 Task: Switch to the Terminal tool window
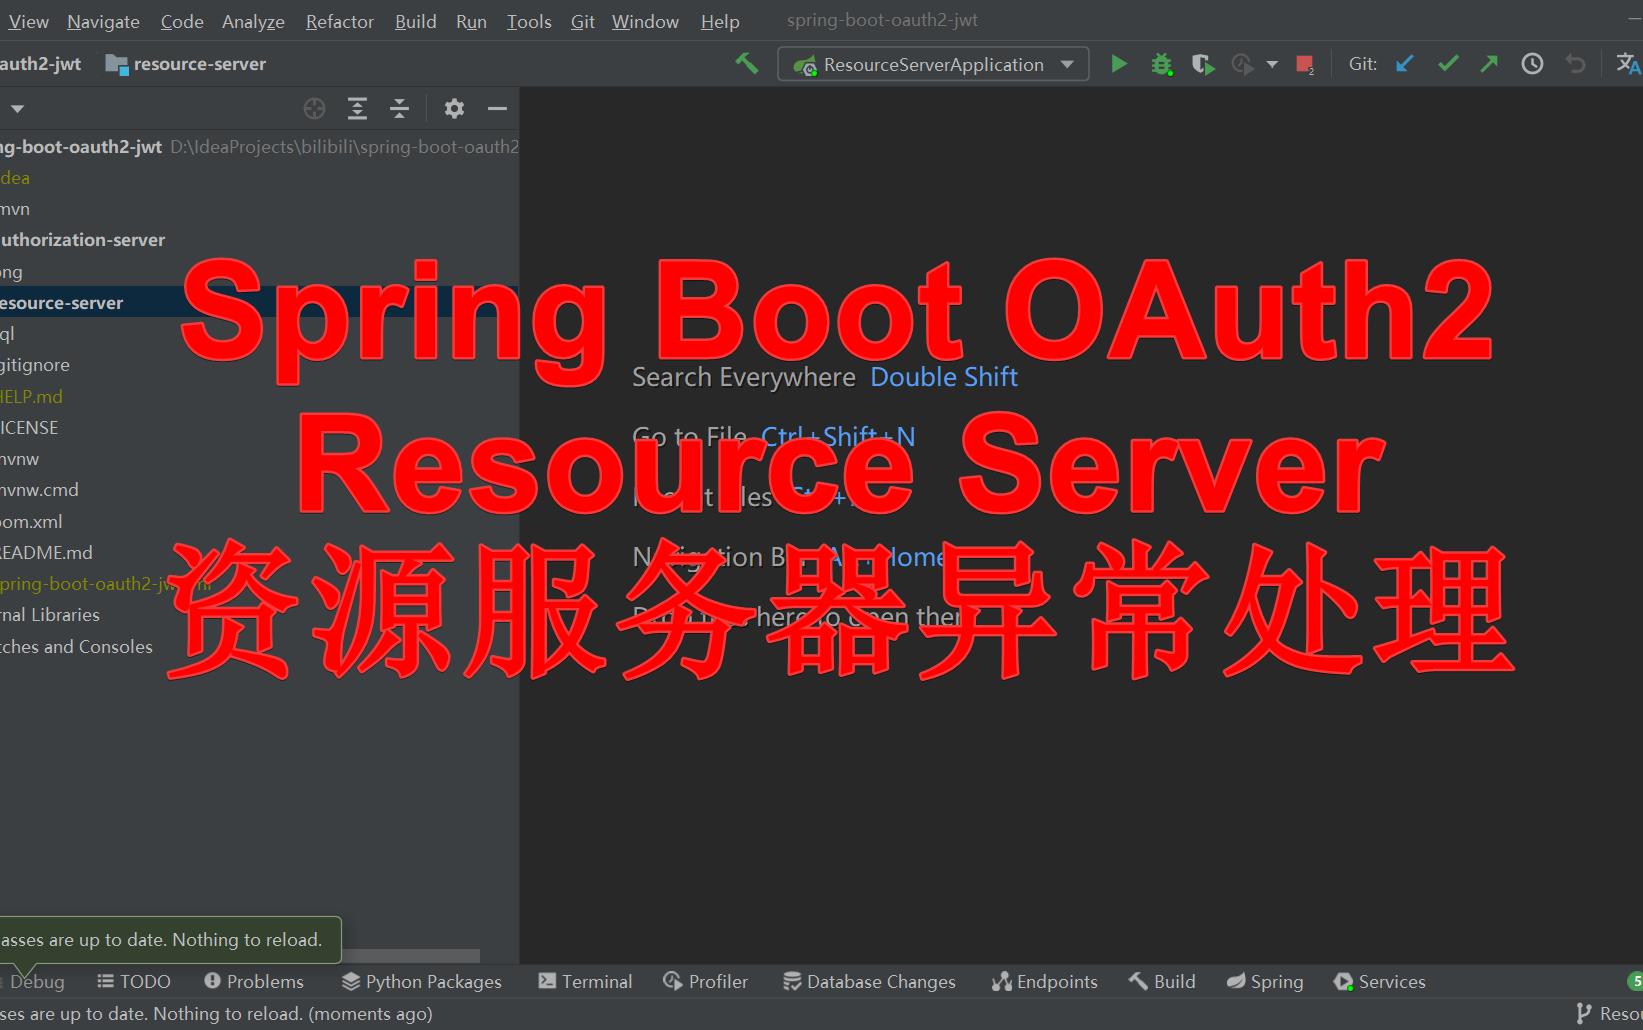click(x=584, y=981)
